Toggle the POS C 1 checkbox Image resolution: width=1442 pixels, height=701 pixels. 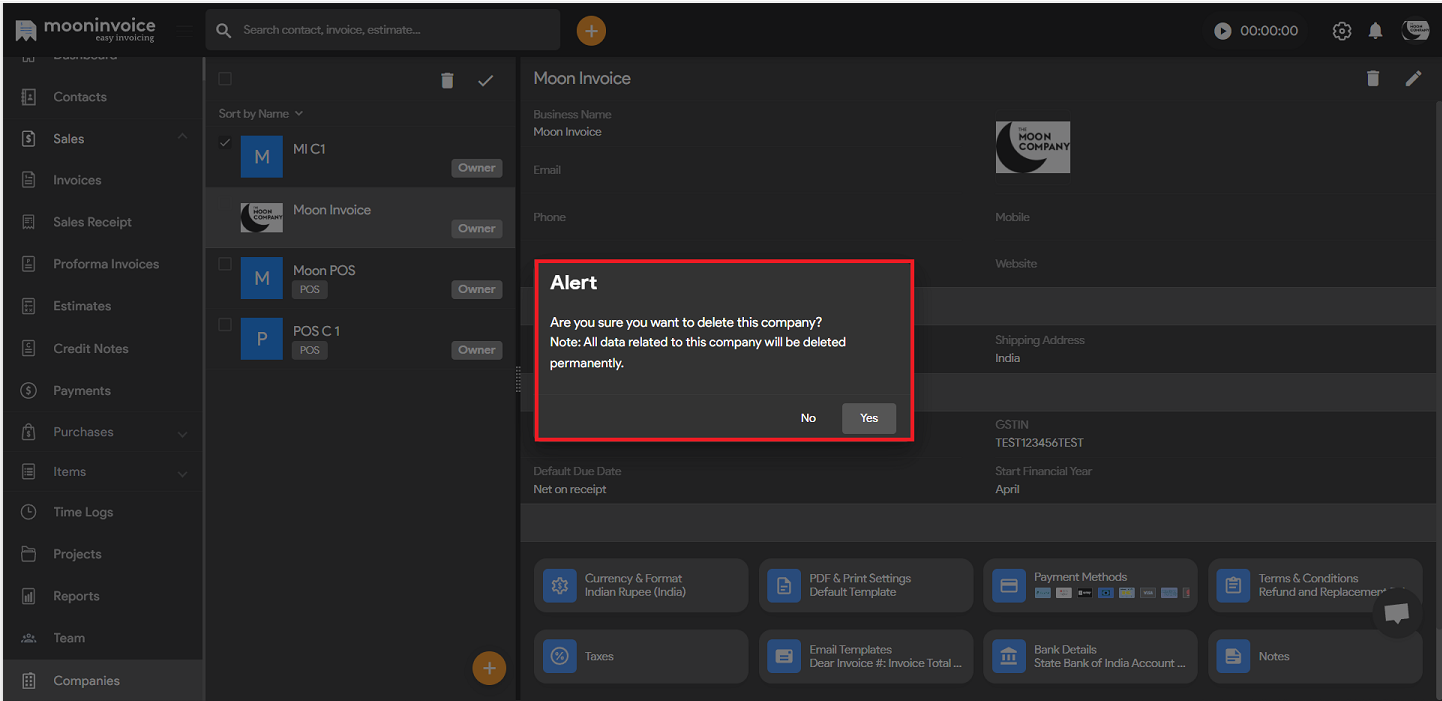pos(225,324)
